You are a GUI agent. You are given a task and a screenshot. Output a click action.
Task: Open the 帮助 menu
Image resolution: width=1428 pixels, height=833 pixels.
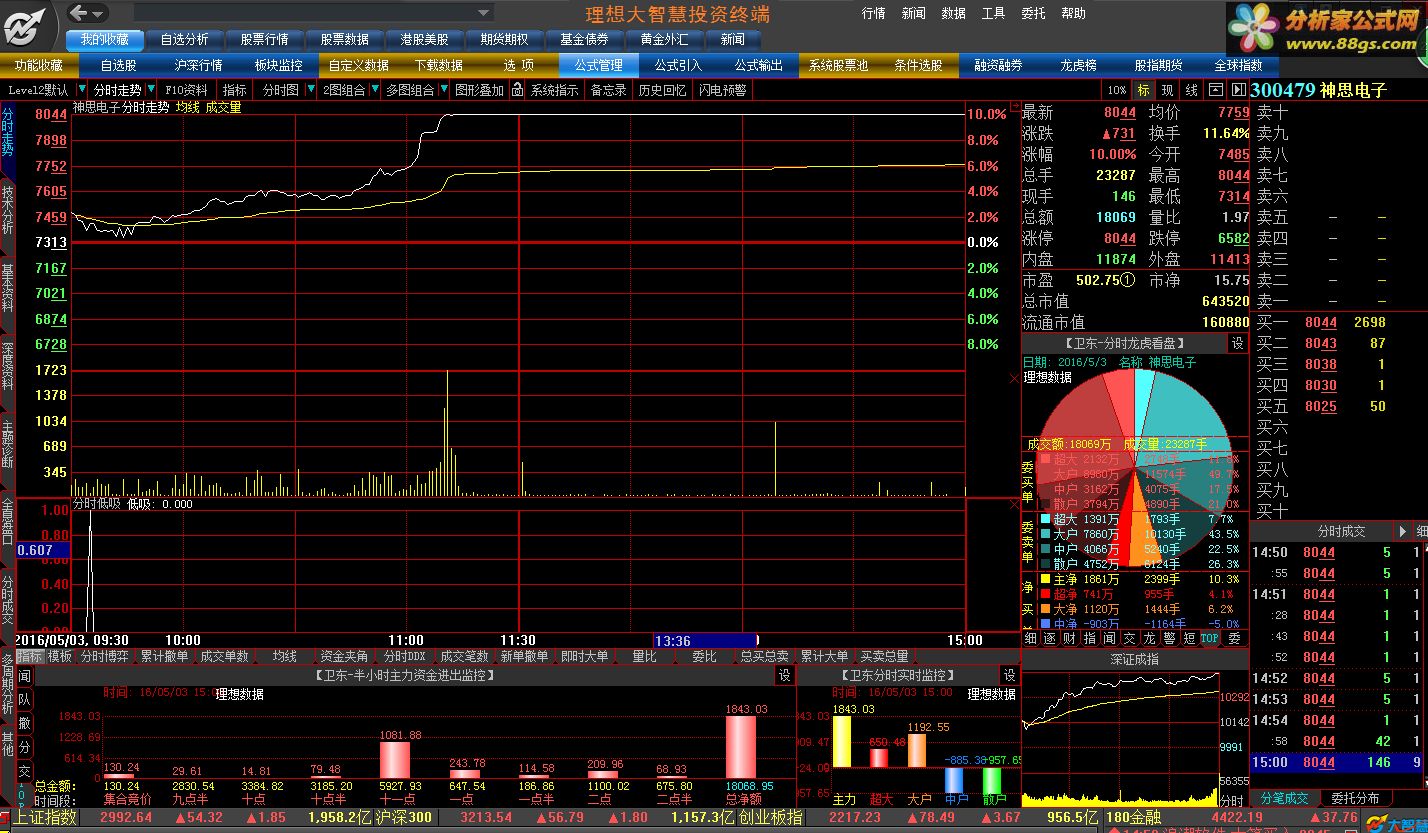tap(1073, 13)
